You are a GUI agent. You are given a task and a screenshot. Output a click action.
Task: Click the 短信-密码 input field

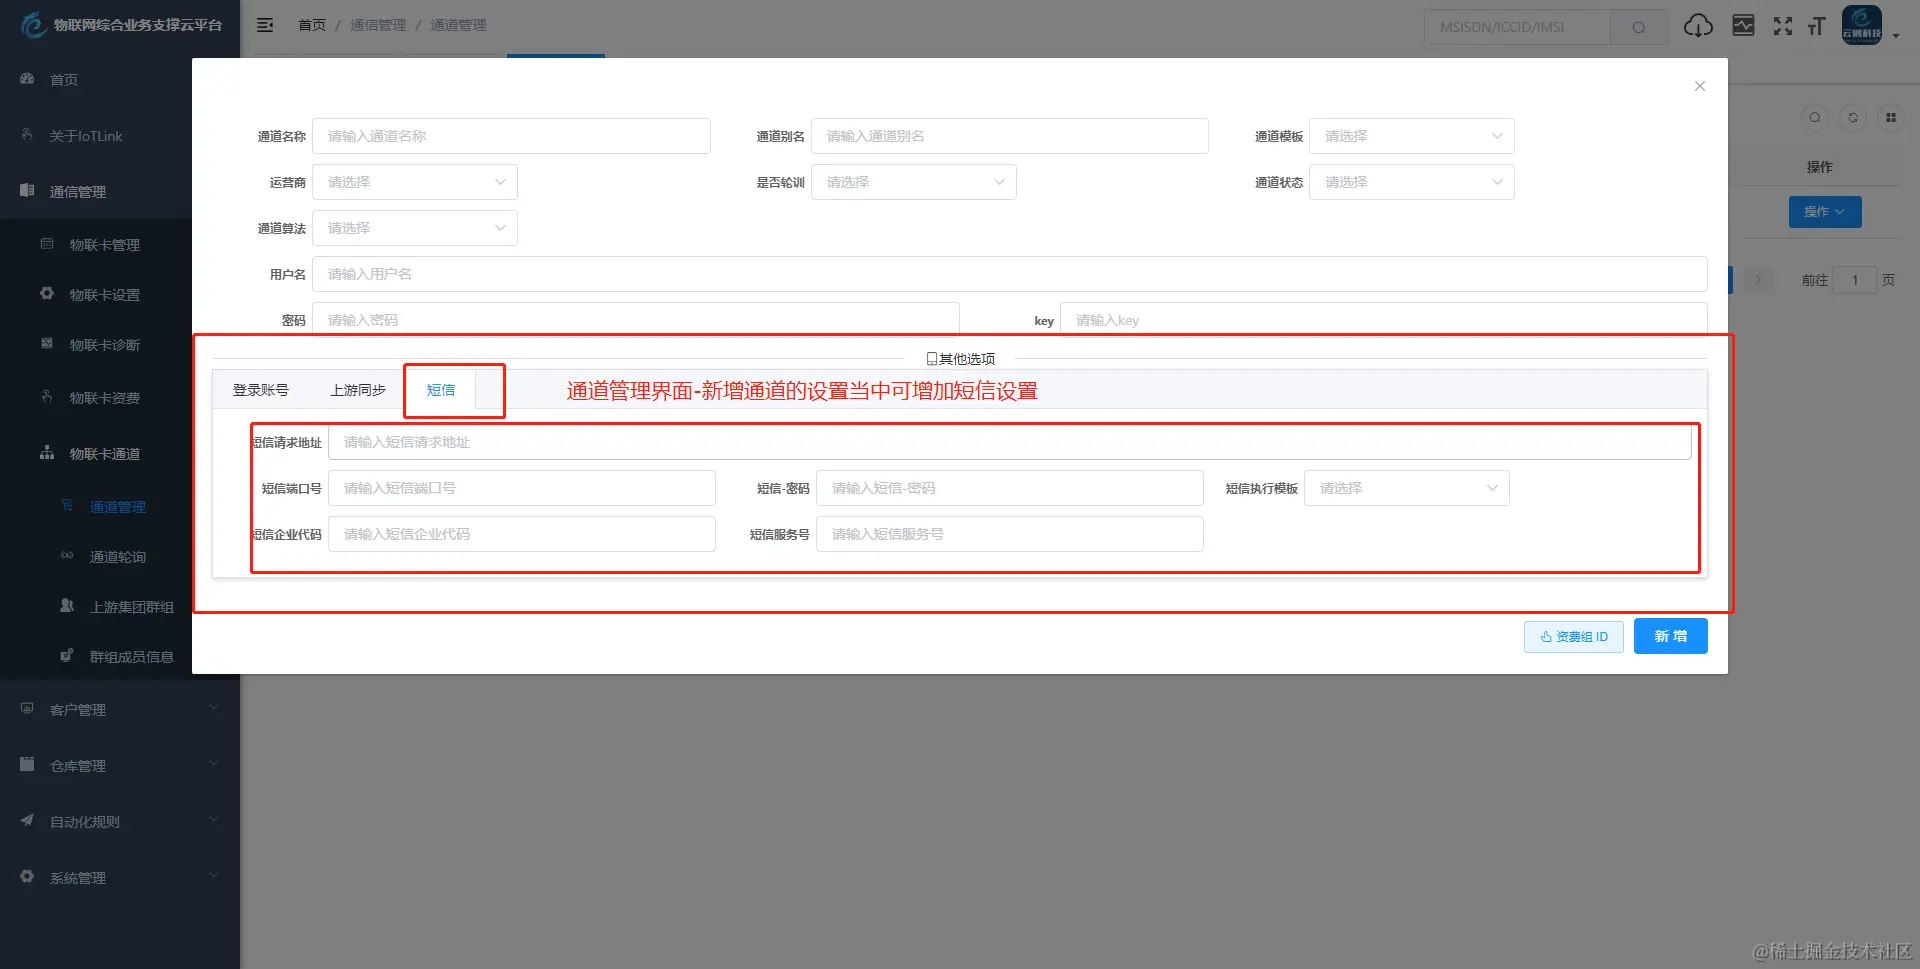pos(1010,488)
